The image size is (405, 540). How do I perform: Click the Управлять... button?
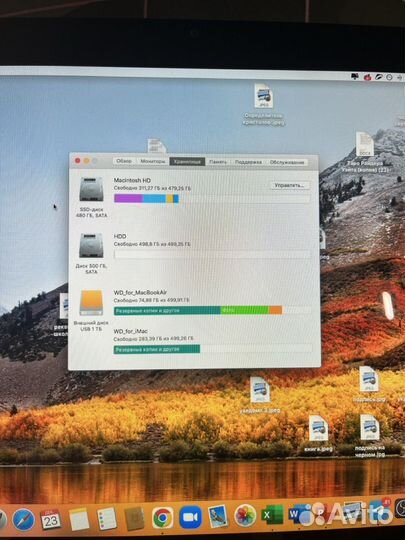(290, 185)
